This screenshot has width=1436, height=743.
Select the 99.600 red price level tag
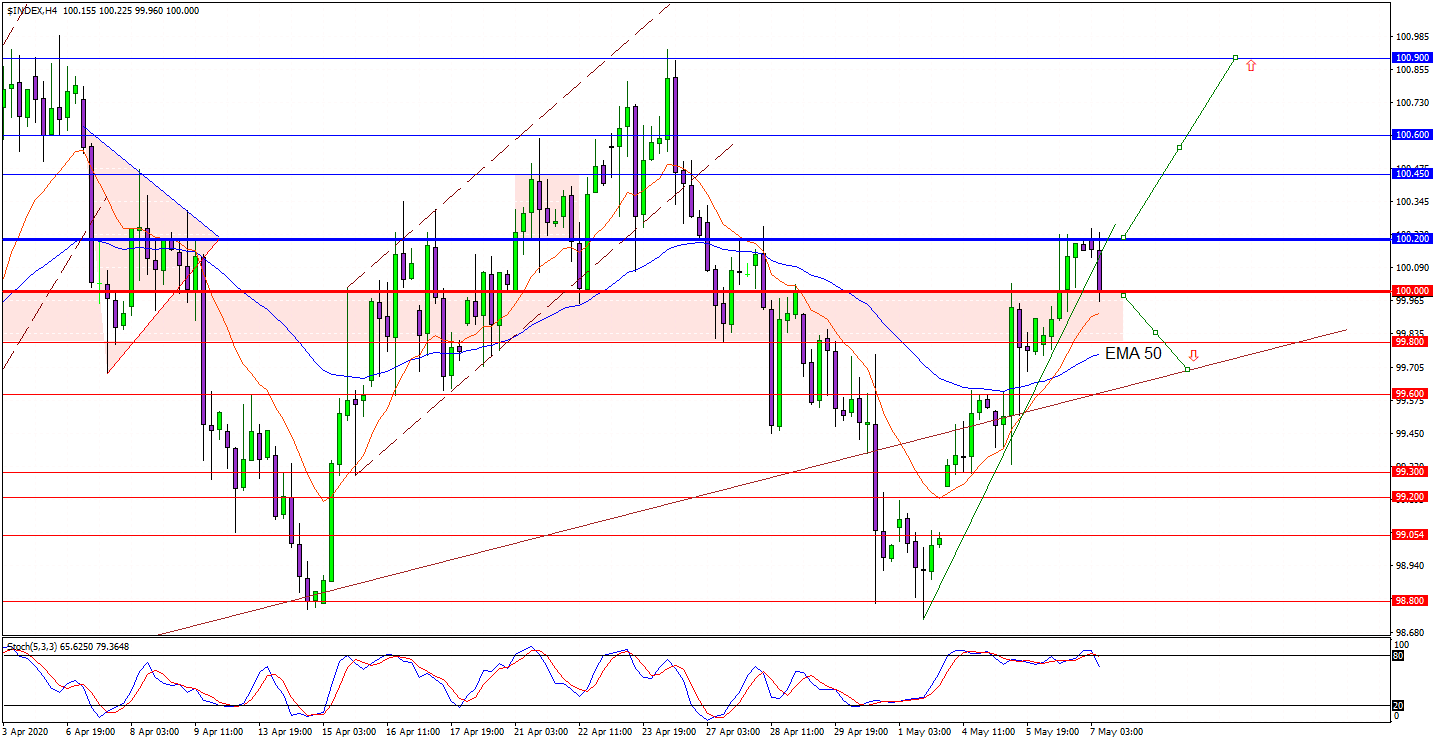1410,394
